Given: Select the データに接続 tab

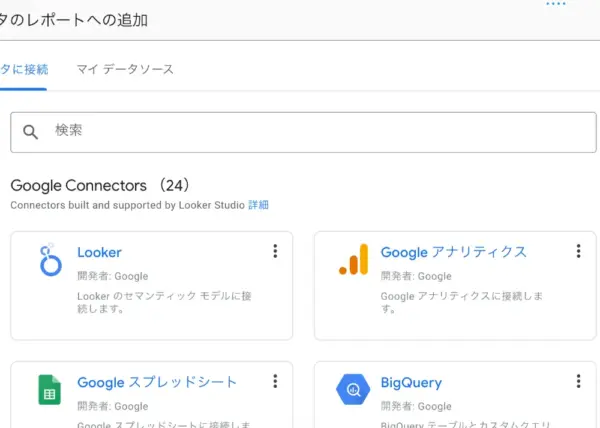Looking at the screenshot, I should pyautogui.click(x=24, y=70).
